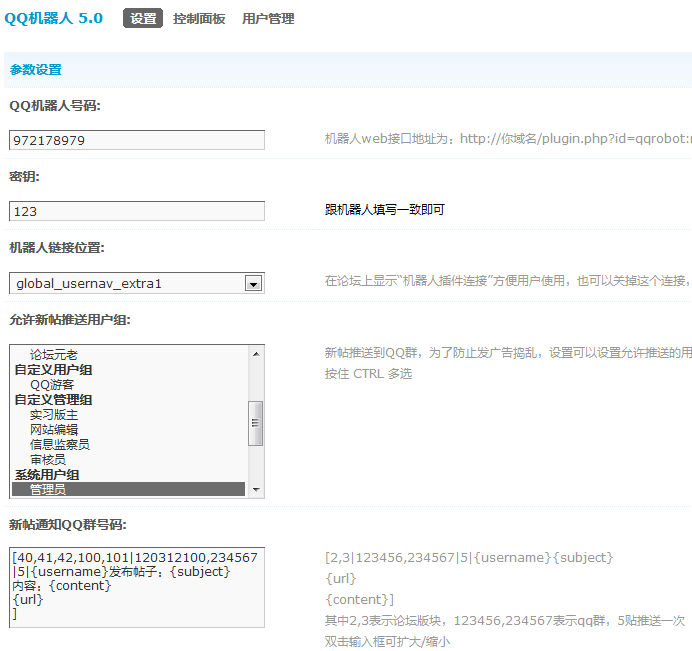Click the 新帖推送到QQ群 explanation text
The height and width of the screenshot is (651, 692).
coord(508,353)
